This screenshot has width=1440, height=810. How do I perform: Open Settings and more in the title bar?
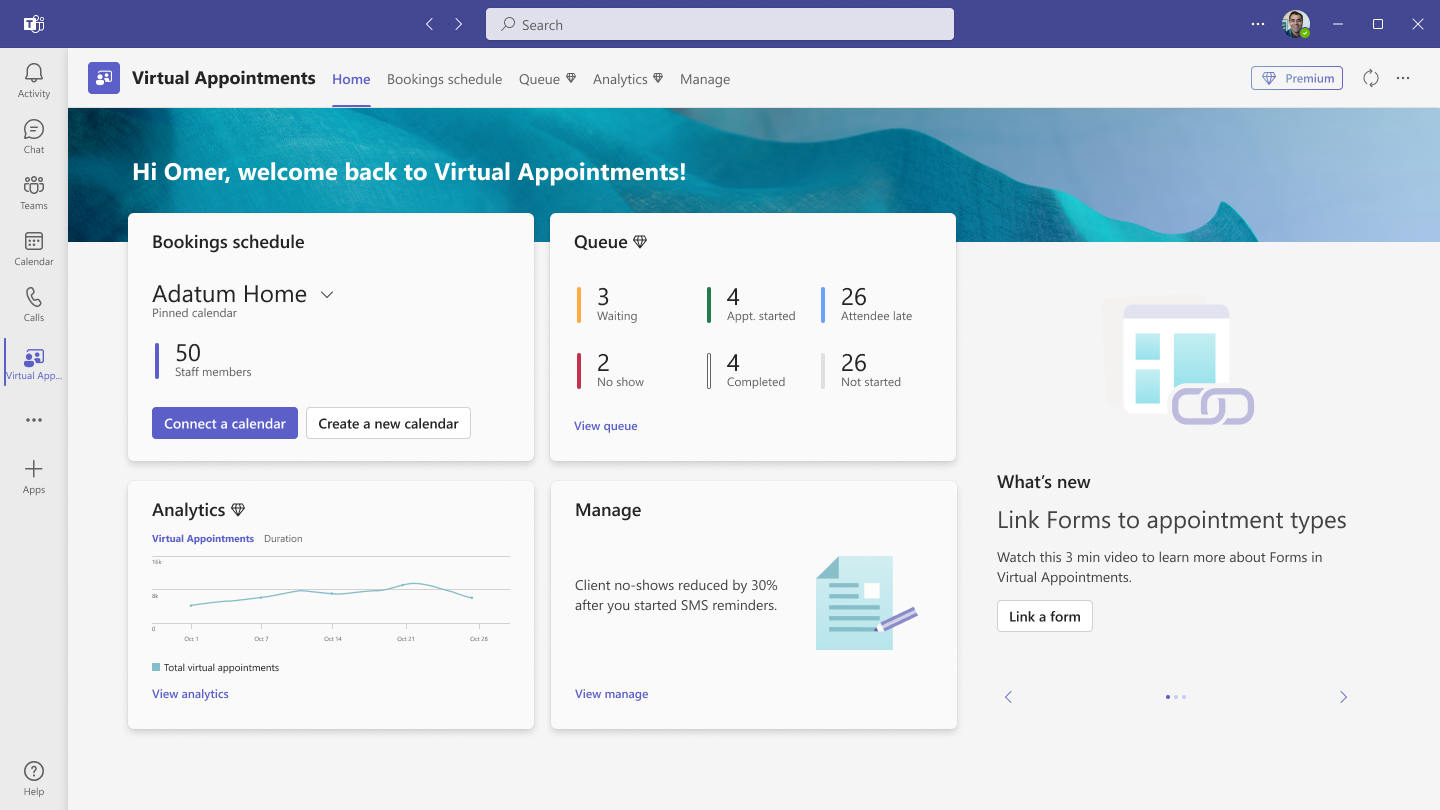pyautogui.click(x=1256, y=23)
